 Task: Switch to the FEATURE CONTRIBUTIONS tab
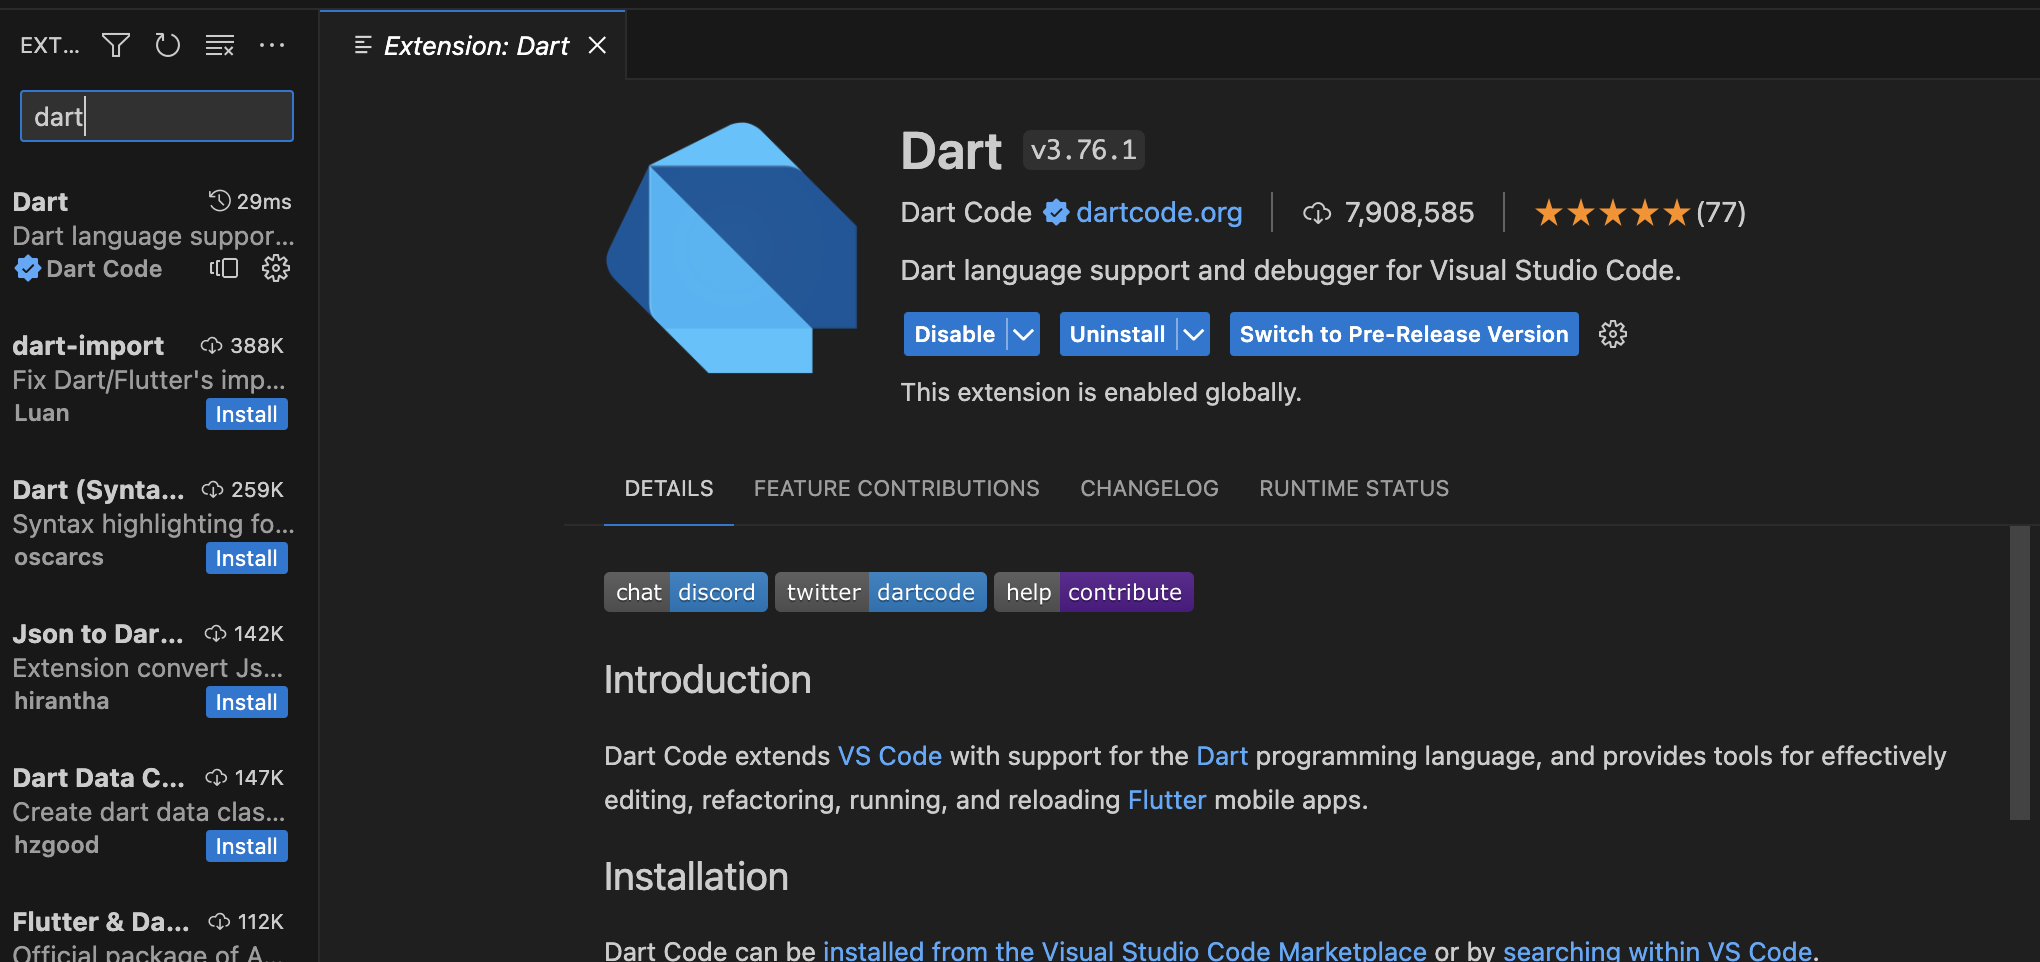pyautogui.click(x=897, y=488)
